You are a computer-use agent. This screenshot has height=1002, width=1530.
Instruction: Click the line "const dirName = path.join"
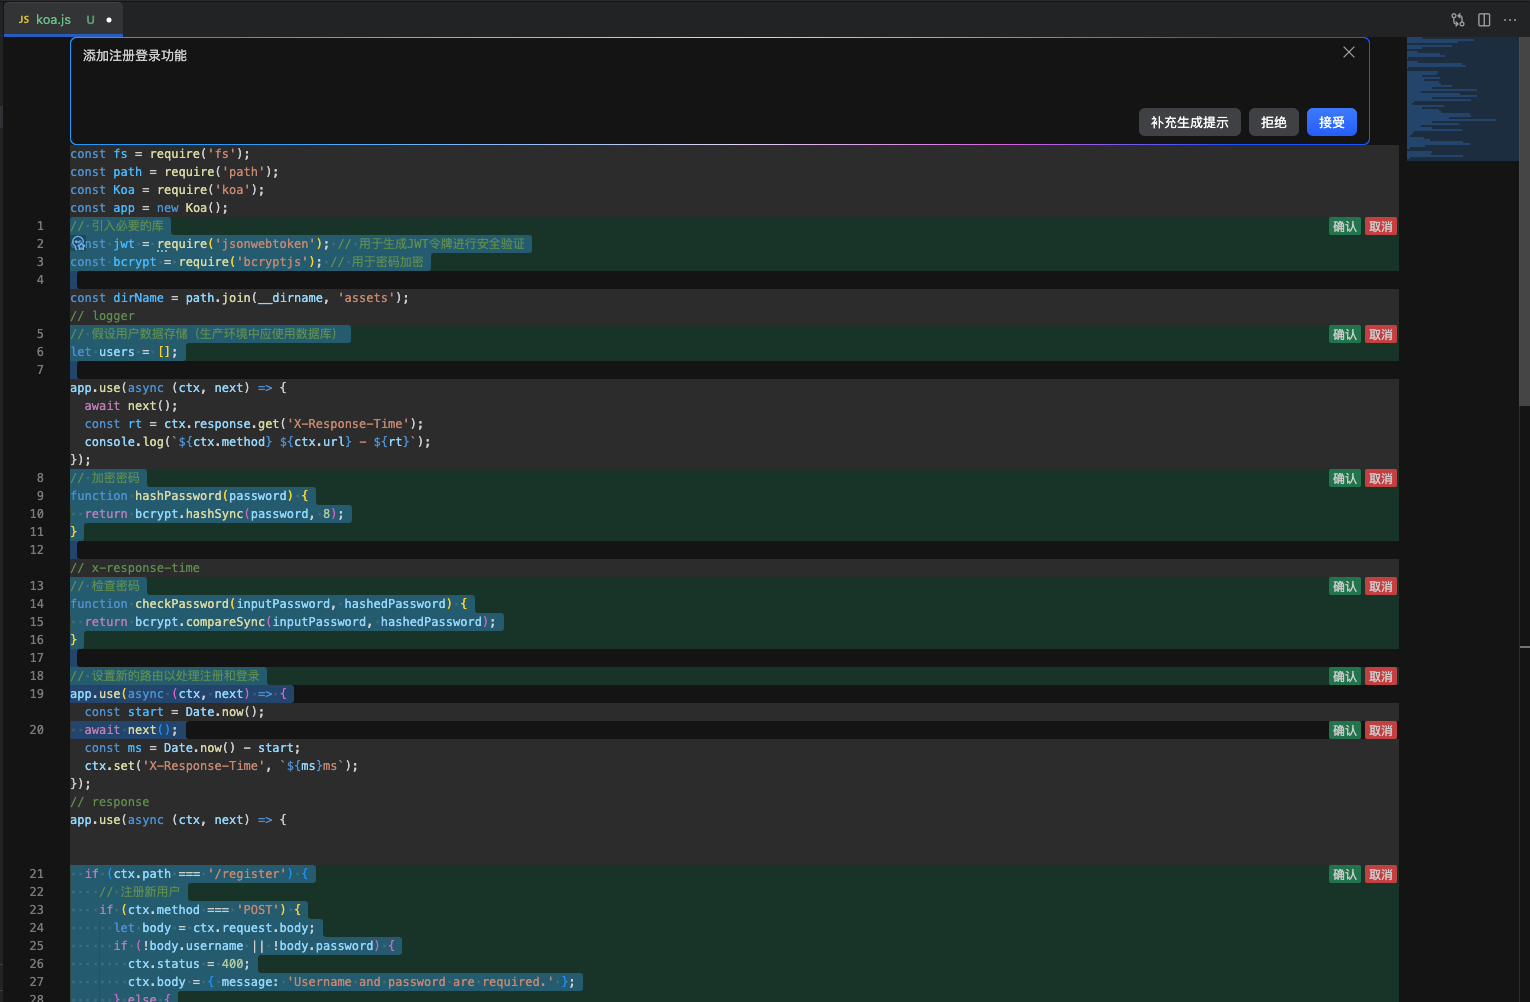(x=239, y=298)
